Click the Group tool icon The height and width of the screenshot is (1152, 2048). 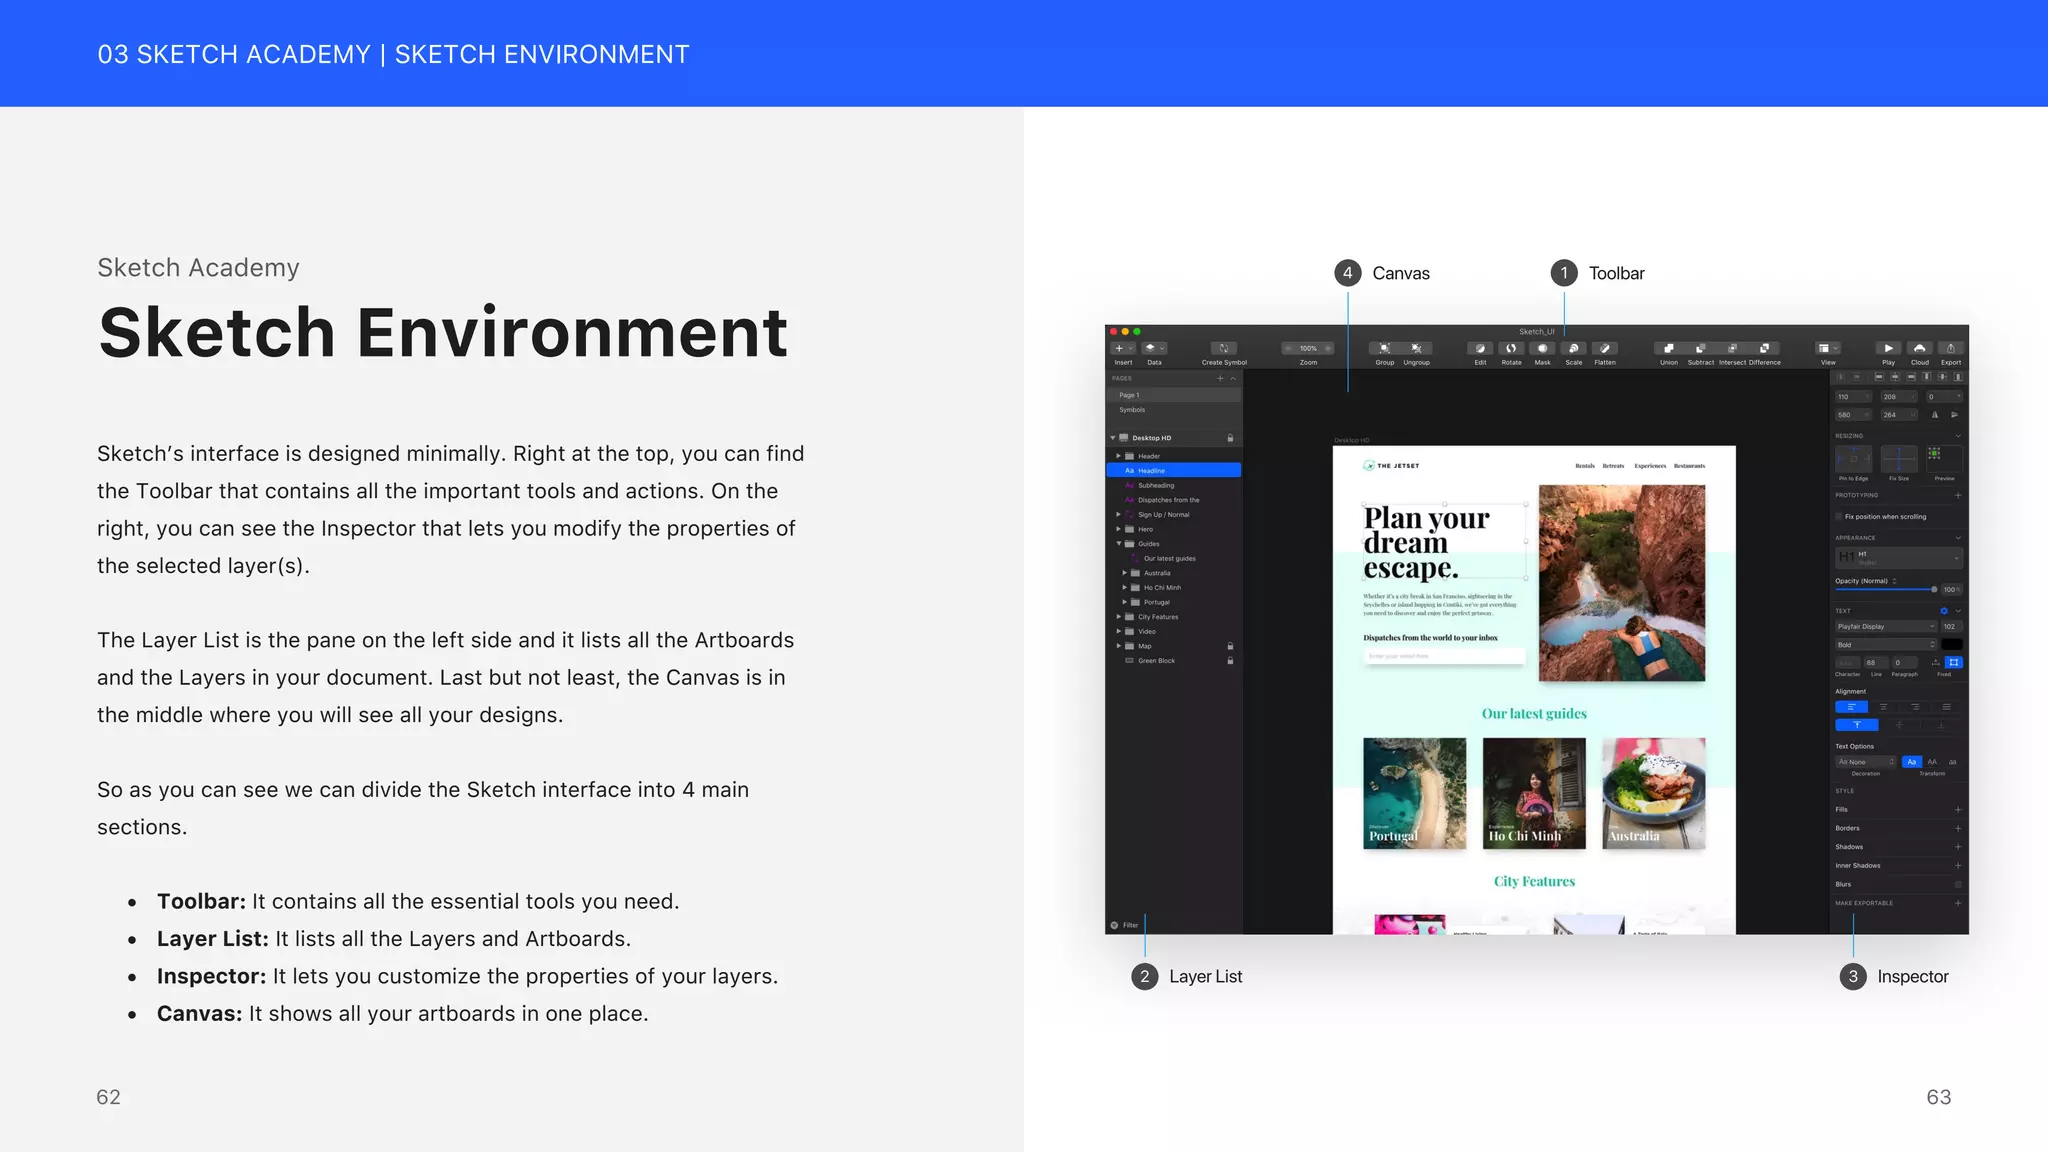[x=1384, y=349]
